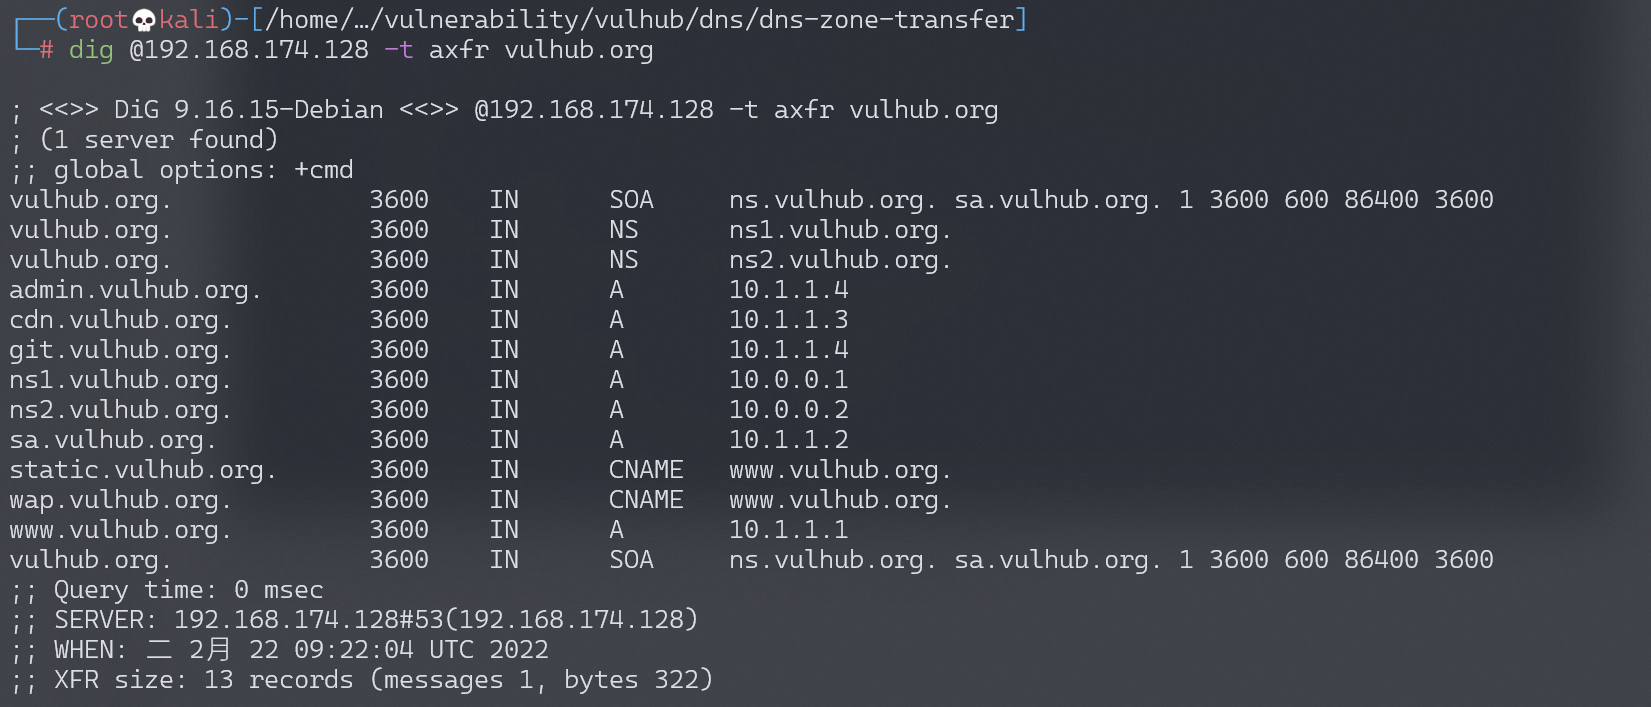Click the static.vulhub.org record name

143,470
